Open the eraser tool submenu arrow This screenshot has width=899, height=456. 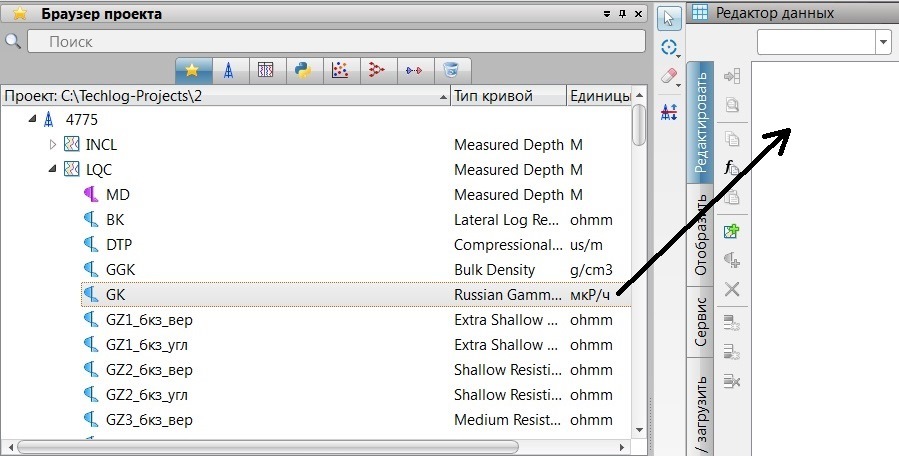click(678, 85)
